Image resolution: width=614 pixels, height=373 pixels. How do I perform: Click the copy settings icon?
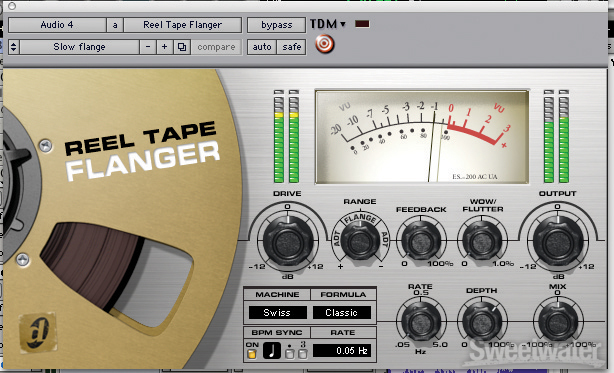[182, 47]
